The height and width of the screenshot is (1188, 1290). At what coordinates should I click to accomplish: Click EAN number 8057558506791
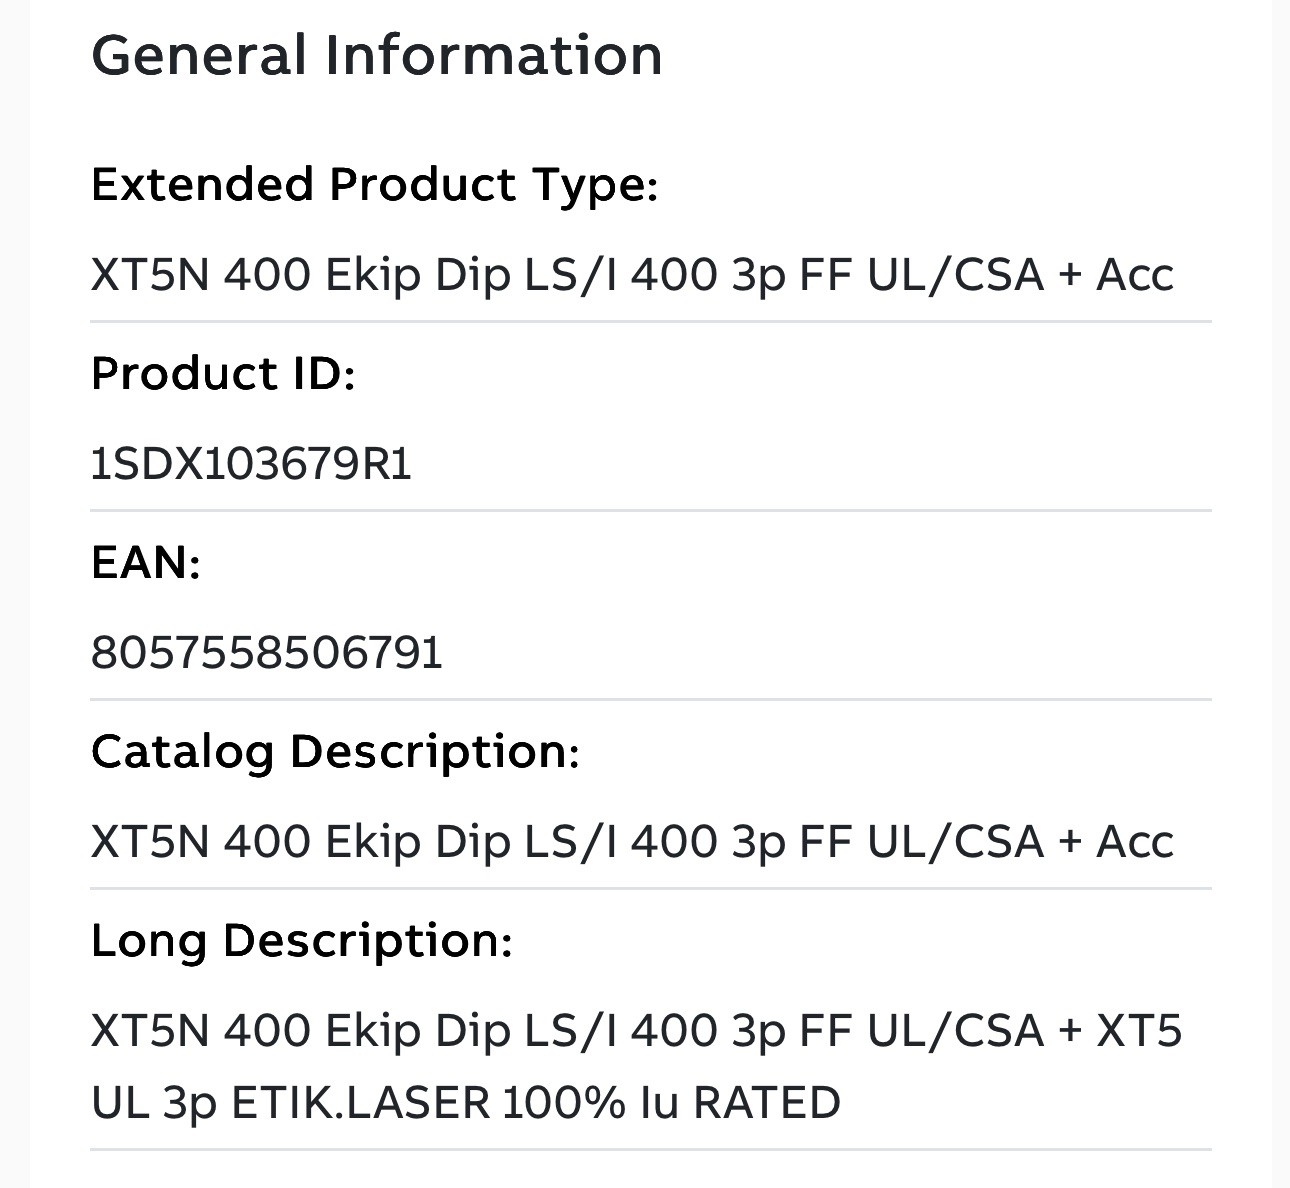[x=266, y=654]
